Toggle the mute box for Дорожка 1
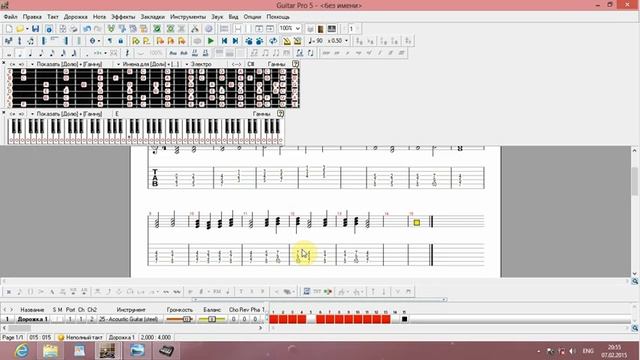The image size is (640, 360). pyautogui.click(x=60, y=319)
